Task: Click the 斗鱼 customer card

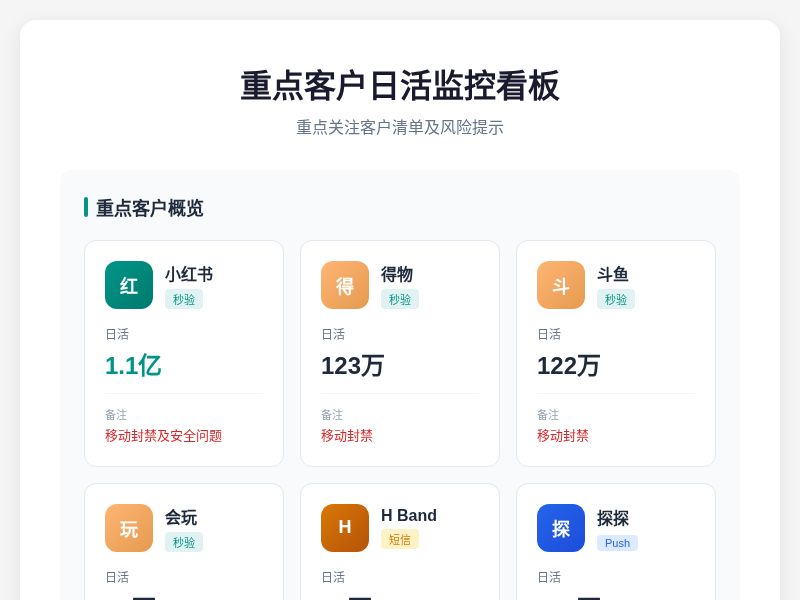Action: [x=616, y=353]
